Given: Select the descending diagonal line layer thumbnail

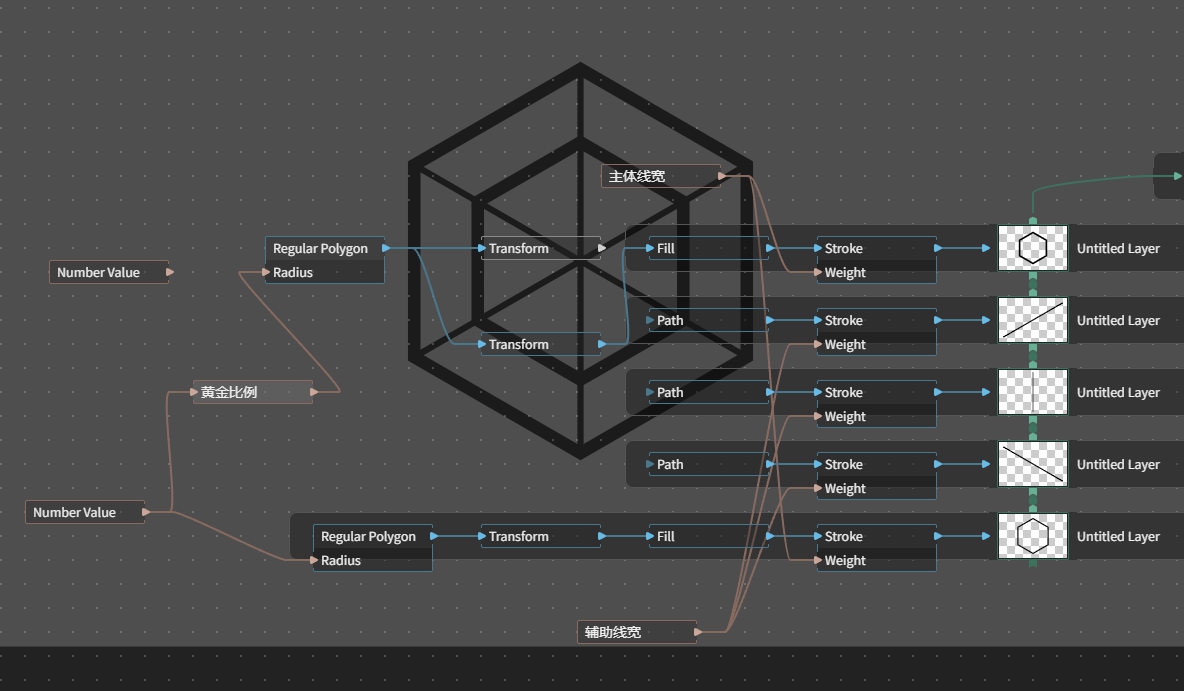Looking at the screenshot, I should (x=1032, y=464).
